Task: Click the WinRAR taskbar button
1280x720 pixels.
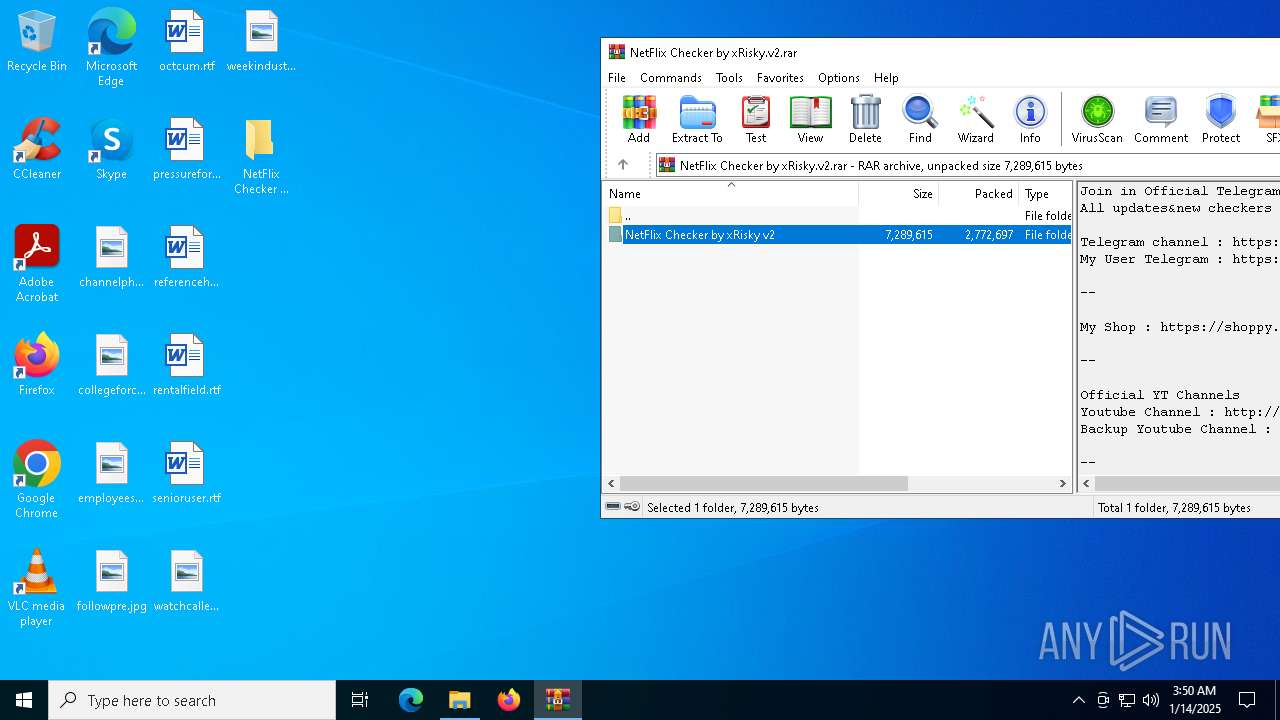Action: (x=558, y=700)
